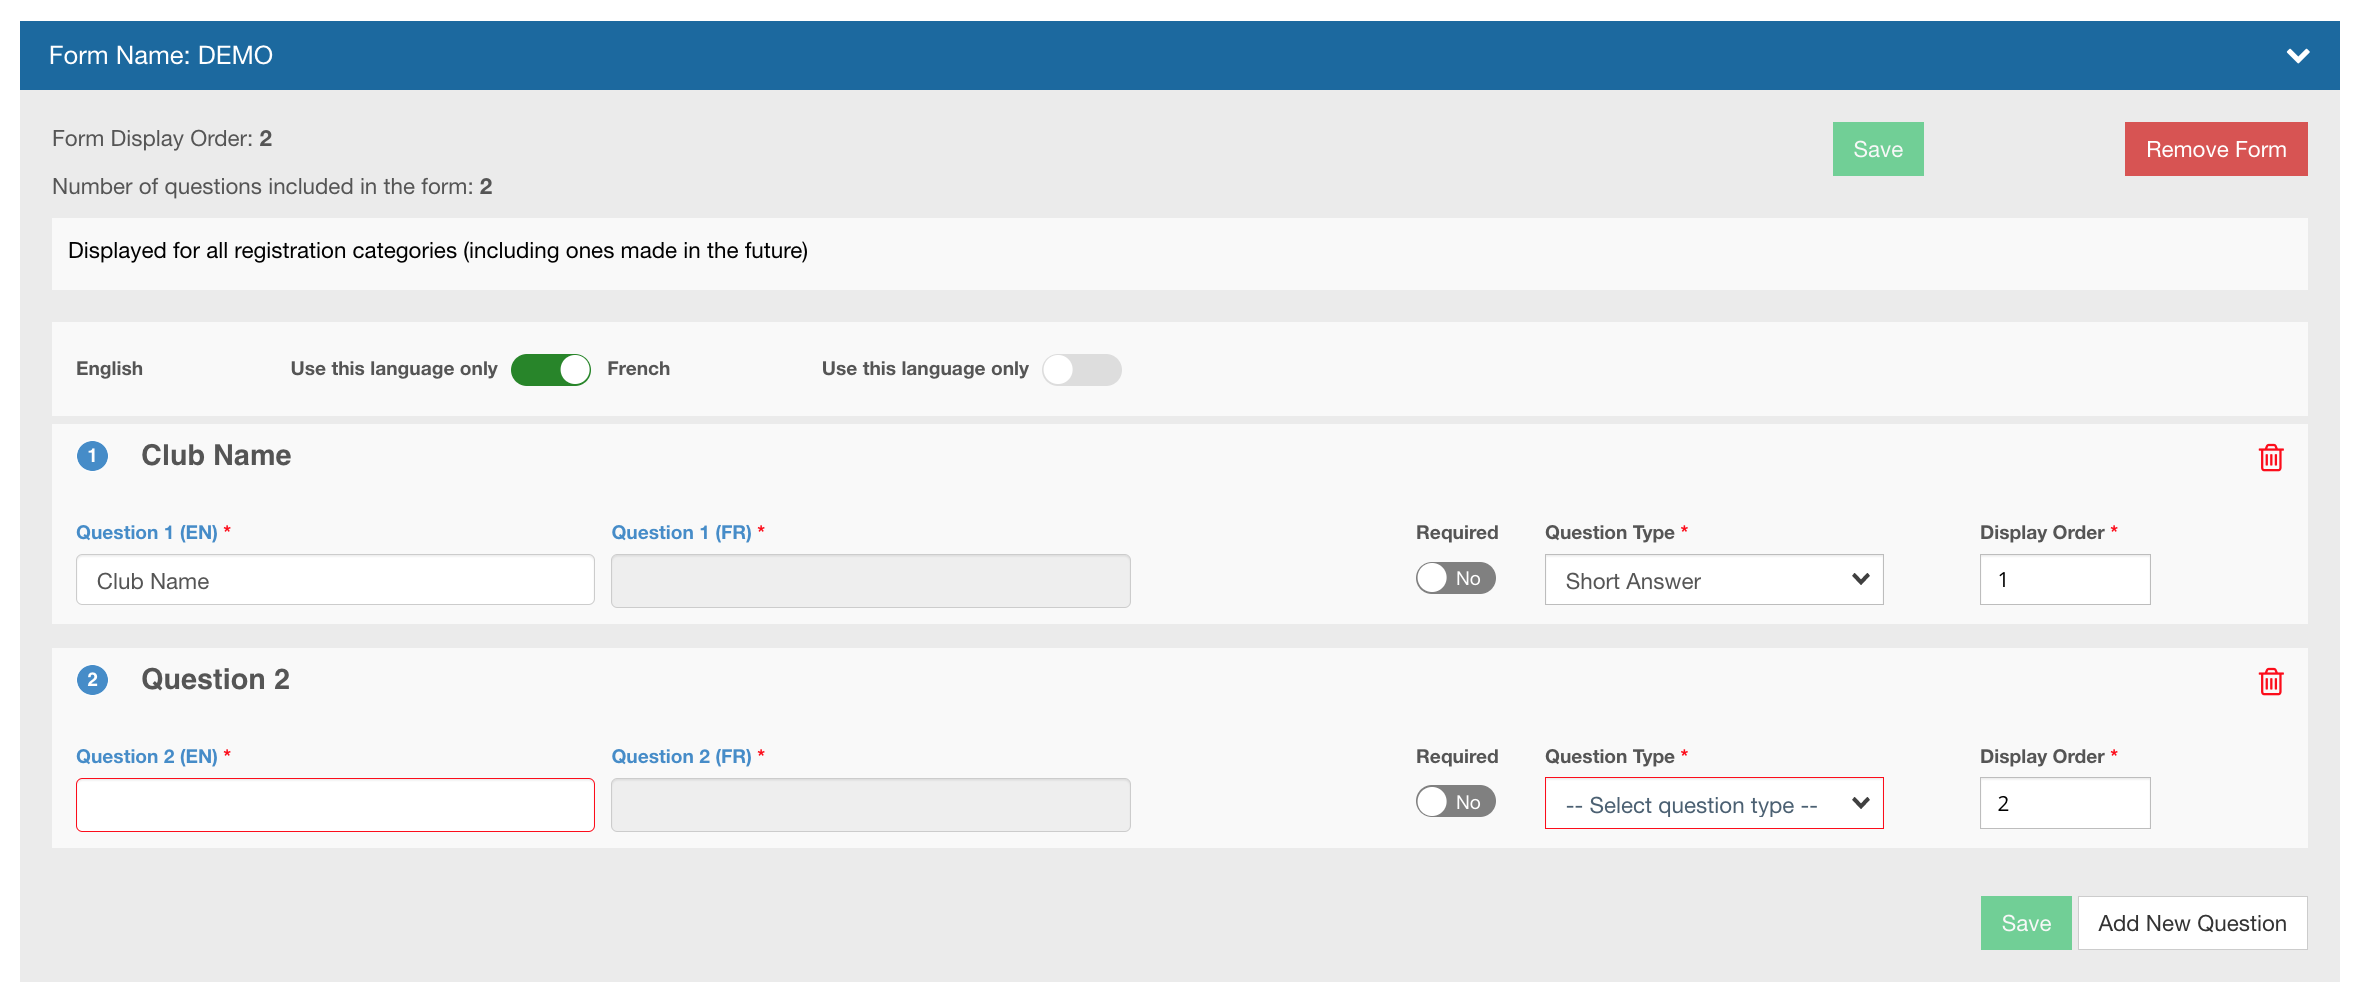
Task: Toggle Required switch for Club Name question
Action: point(1455,579)
